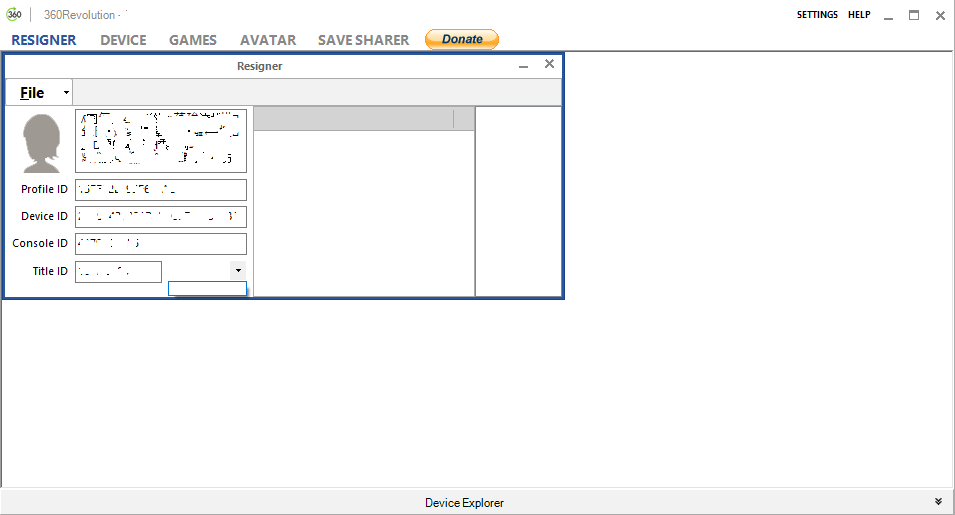Click the profile avatar silhouette image
Viewport: 955px width, 515px height.
pyautogui.click(x=41, y=142)
